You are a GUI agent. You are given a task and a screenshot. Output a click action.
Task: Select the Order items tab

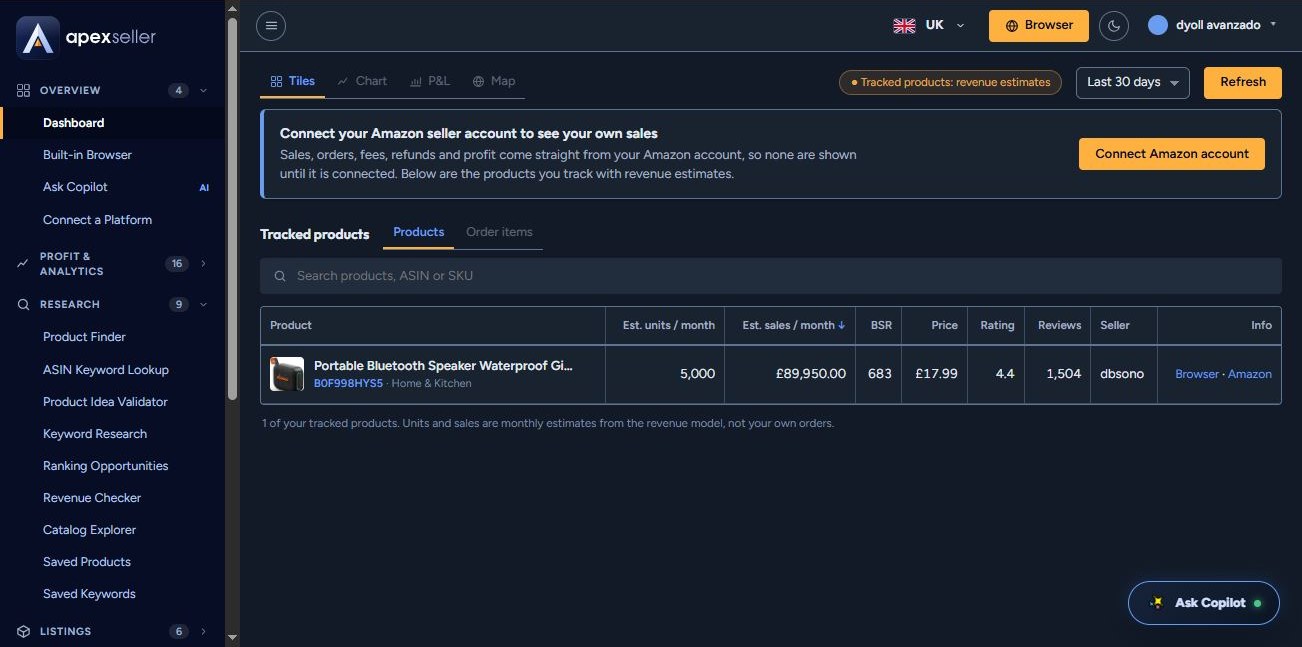point(499,232)
